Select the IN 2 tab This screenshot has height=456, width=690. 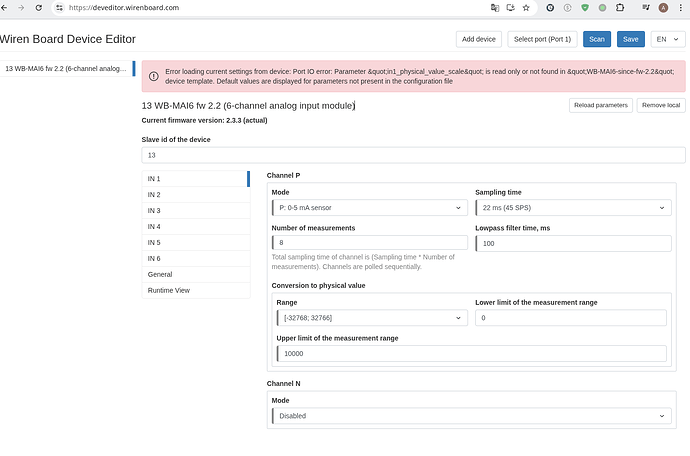[196, 195]
